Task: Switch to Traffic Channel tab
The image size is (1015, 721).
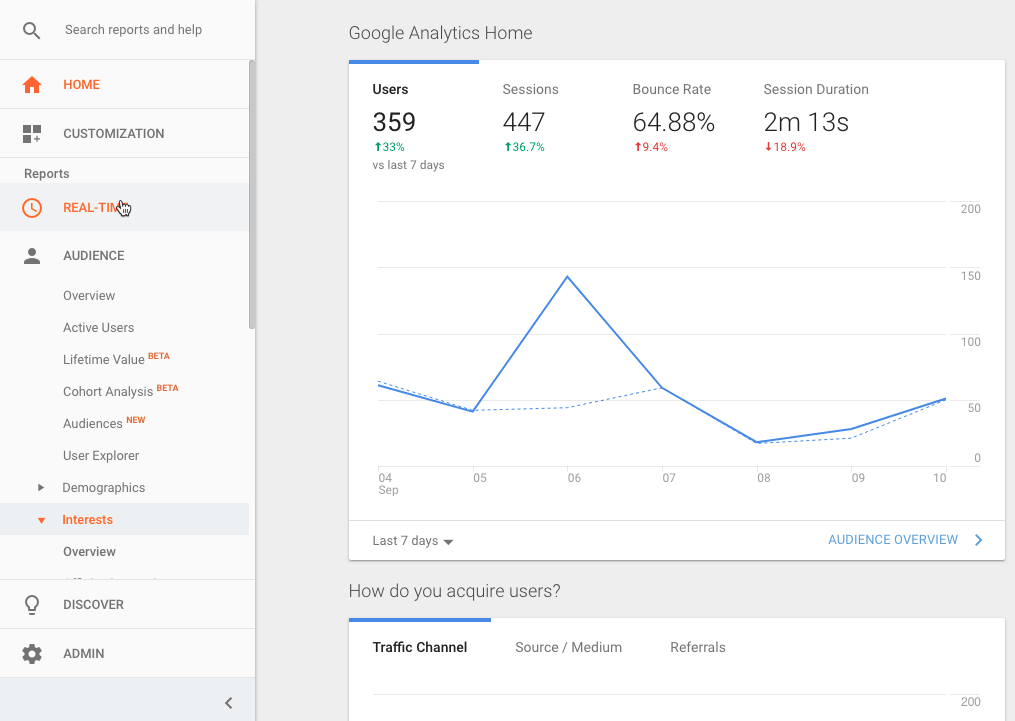Action: (419, 647)
